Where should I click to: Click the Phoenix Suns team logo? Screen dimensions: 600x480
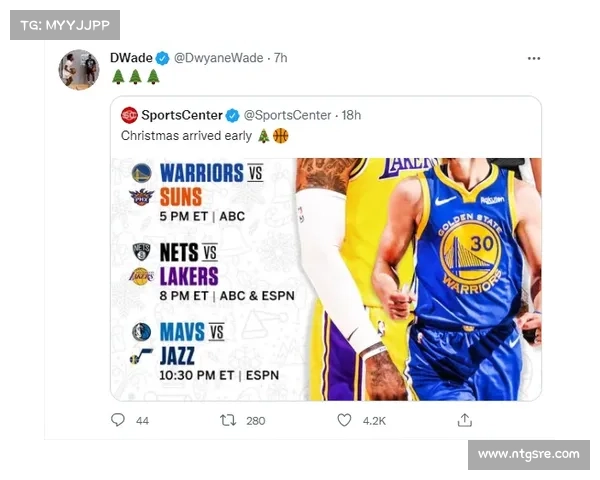coord(141,197)
